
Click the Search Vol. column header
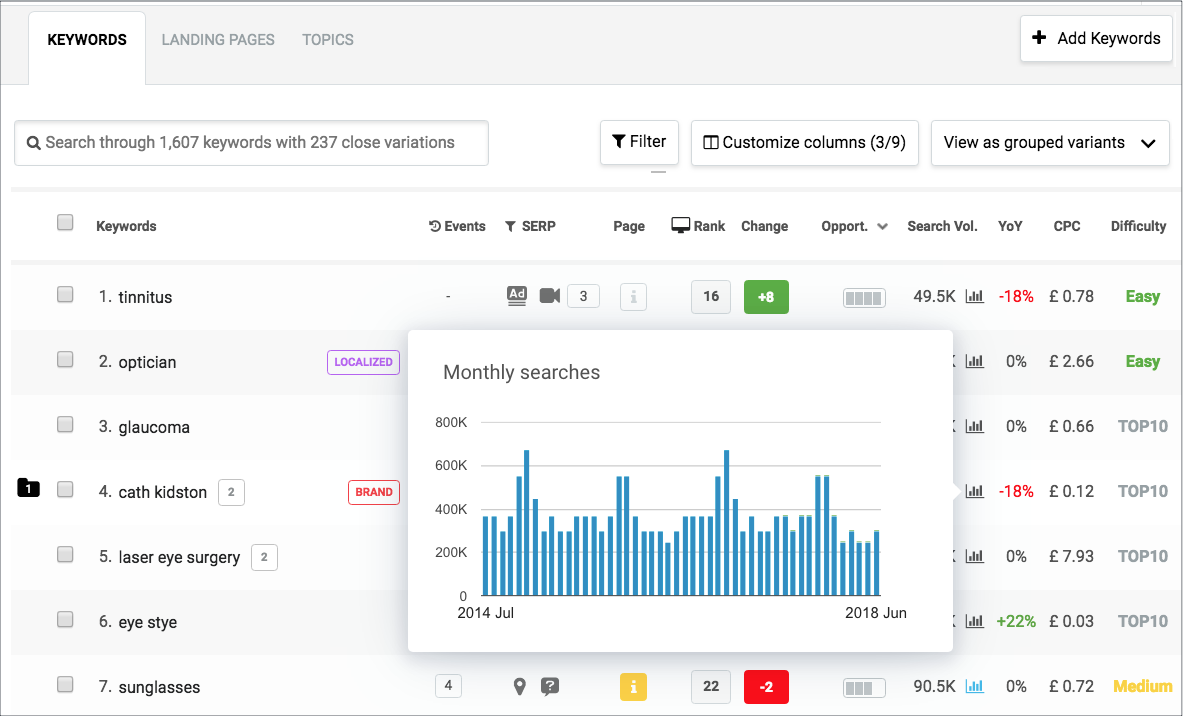coord(942,226)
